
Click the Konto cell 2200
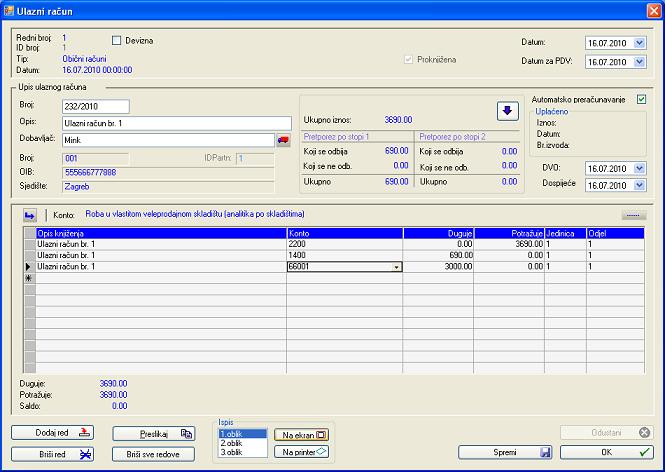345,244
